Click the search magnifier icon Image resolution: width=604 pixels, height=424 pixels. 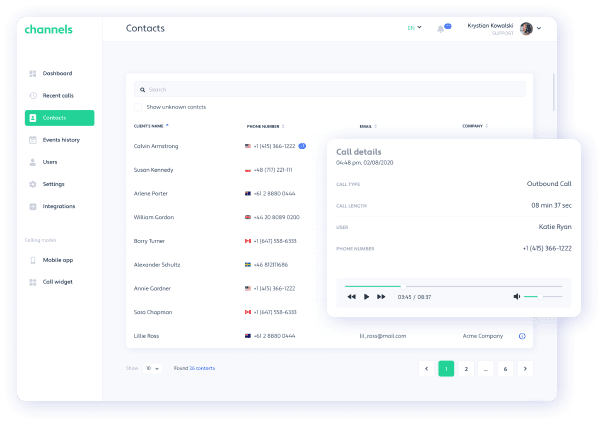coord(143,90)
